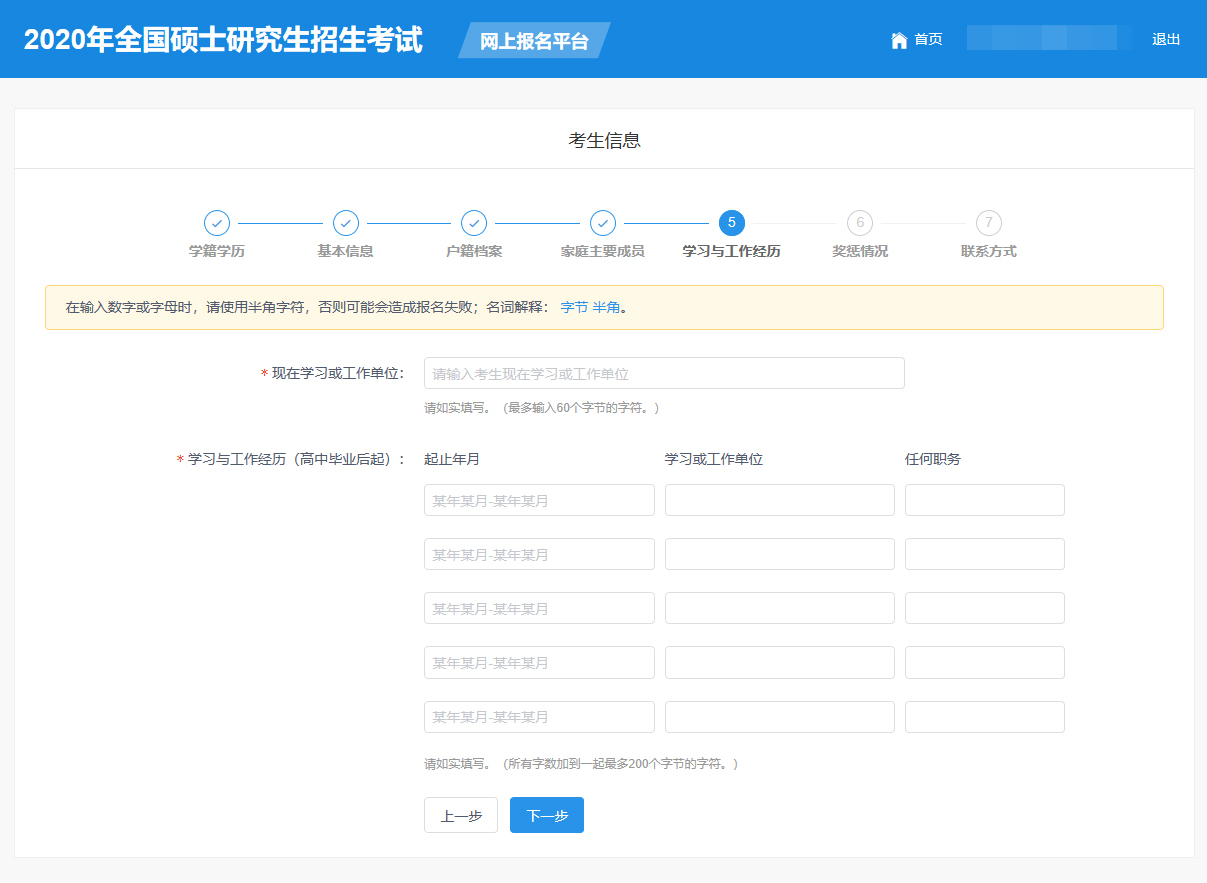Click 退出 to log out
Screen dimensions: 1207x883
click(1166, 40)
